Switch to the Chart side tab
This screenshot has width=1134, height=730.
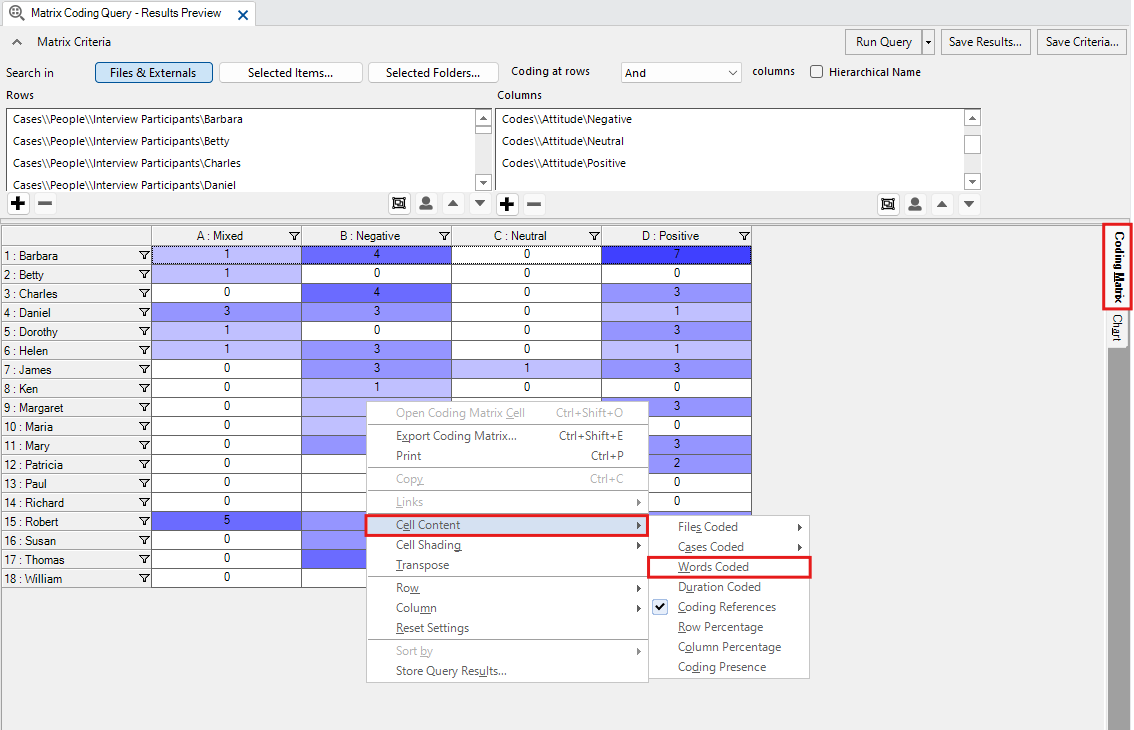[x=1117, y=328]
